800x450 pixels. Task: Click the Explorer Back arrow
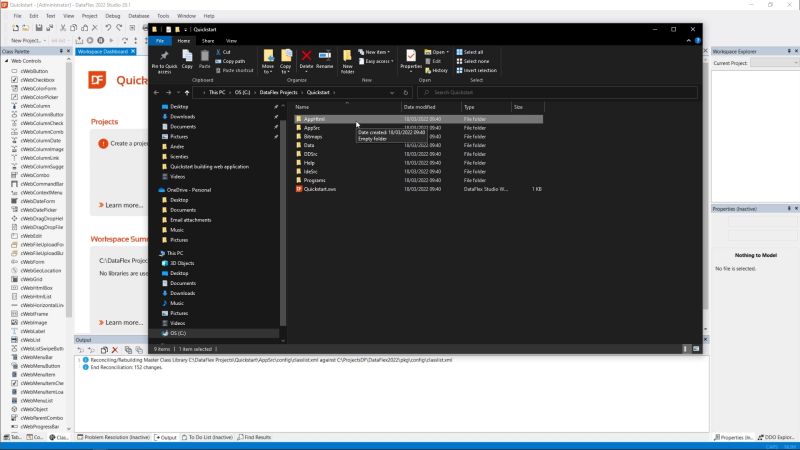click(156, 92)
